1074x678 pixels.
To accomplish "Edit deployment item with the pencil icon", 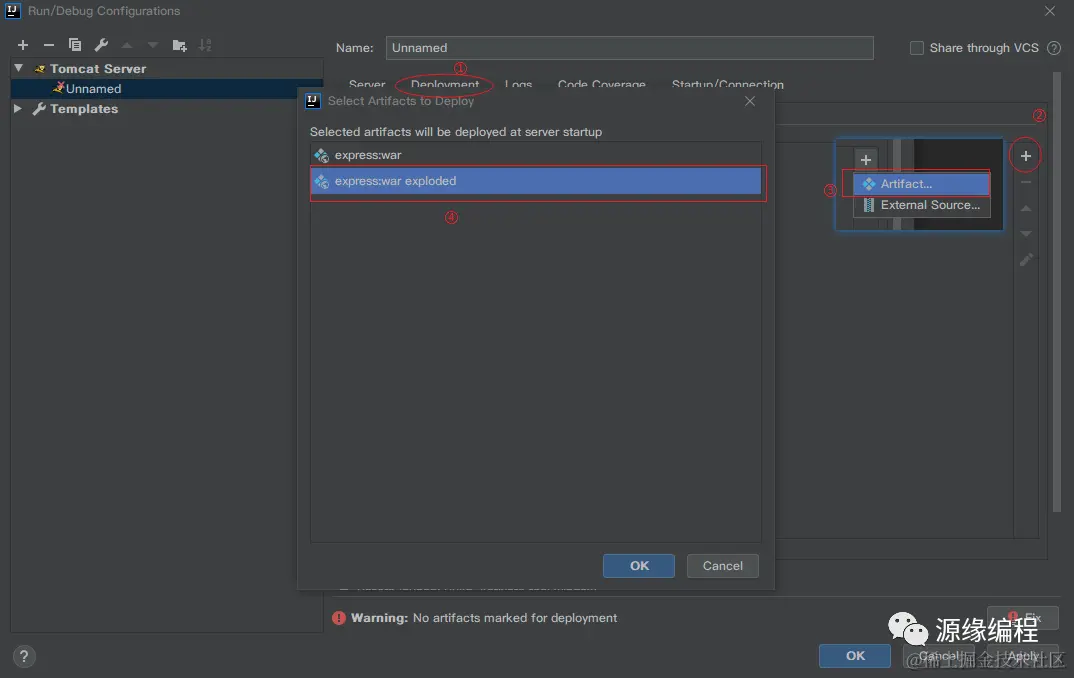I will 1025,260.
